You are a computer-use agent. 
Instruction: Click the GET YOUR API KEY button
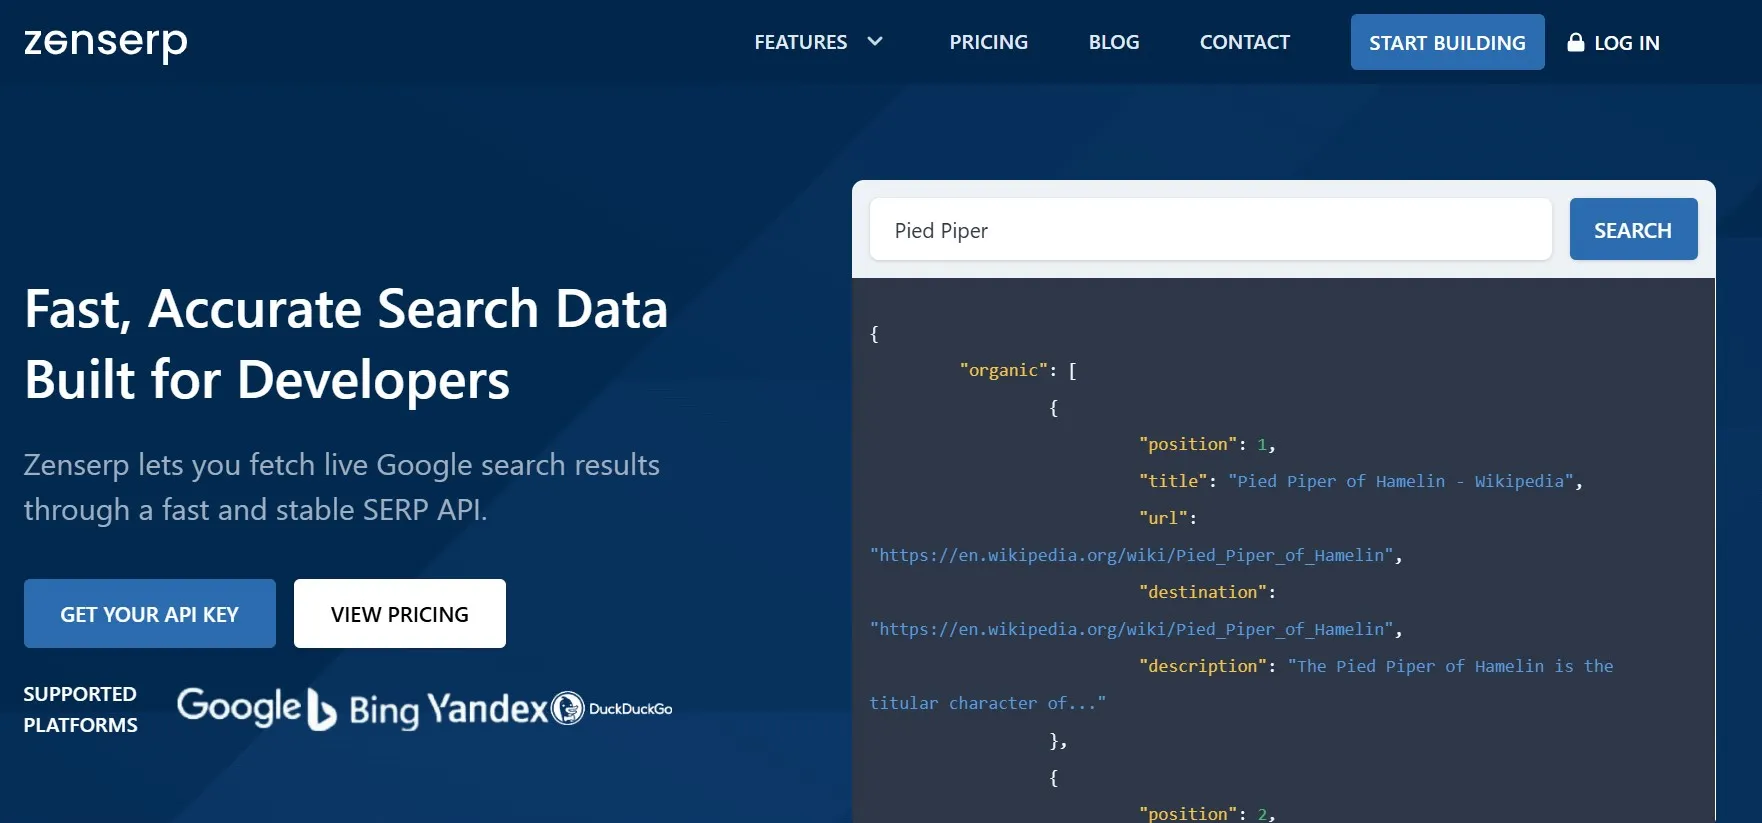150,614
